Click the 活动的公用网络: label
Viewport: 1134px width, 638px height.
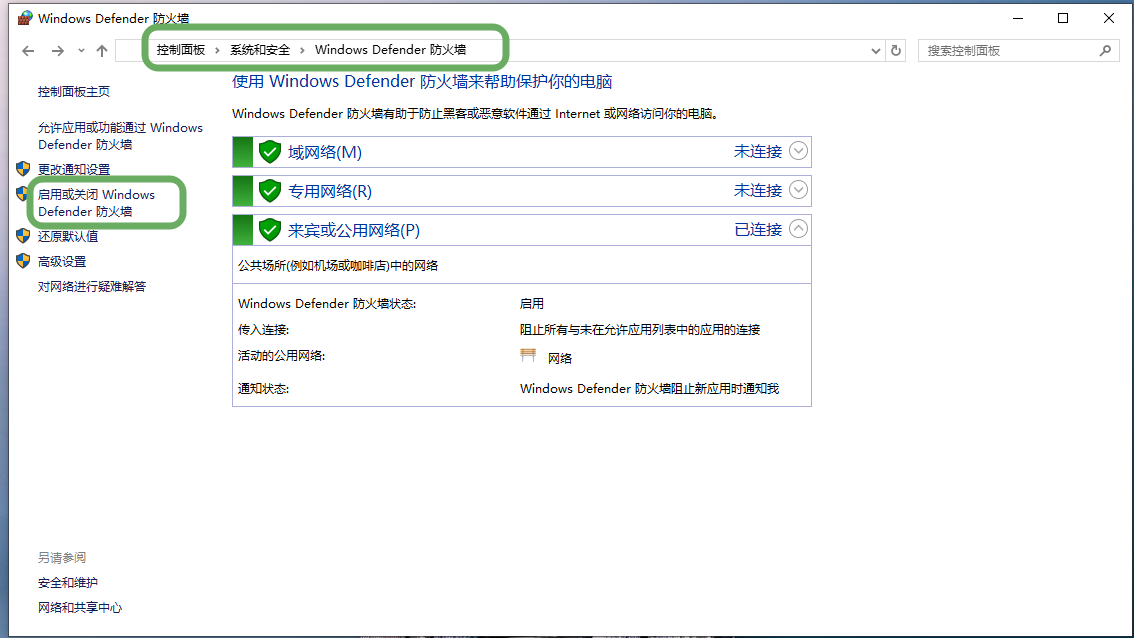[x=281, y=356]
